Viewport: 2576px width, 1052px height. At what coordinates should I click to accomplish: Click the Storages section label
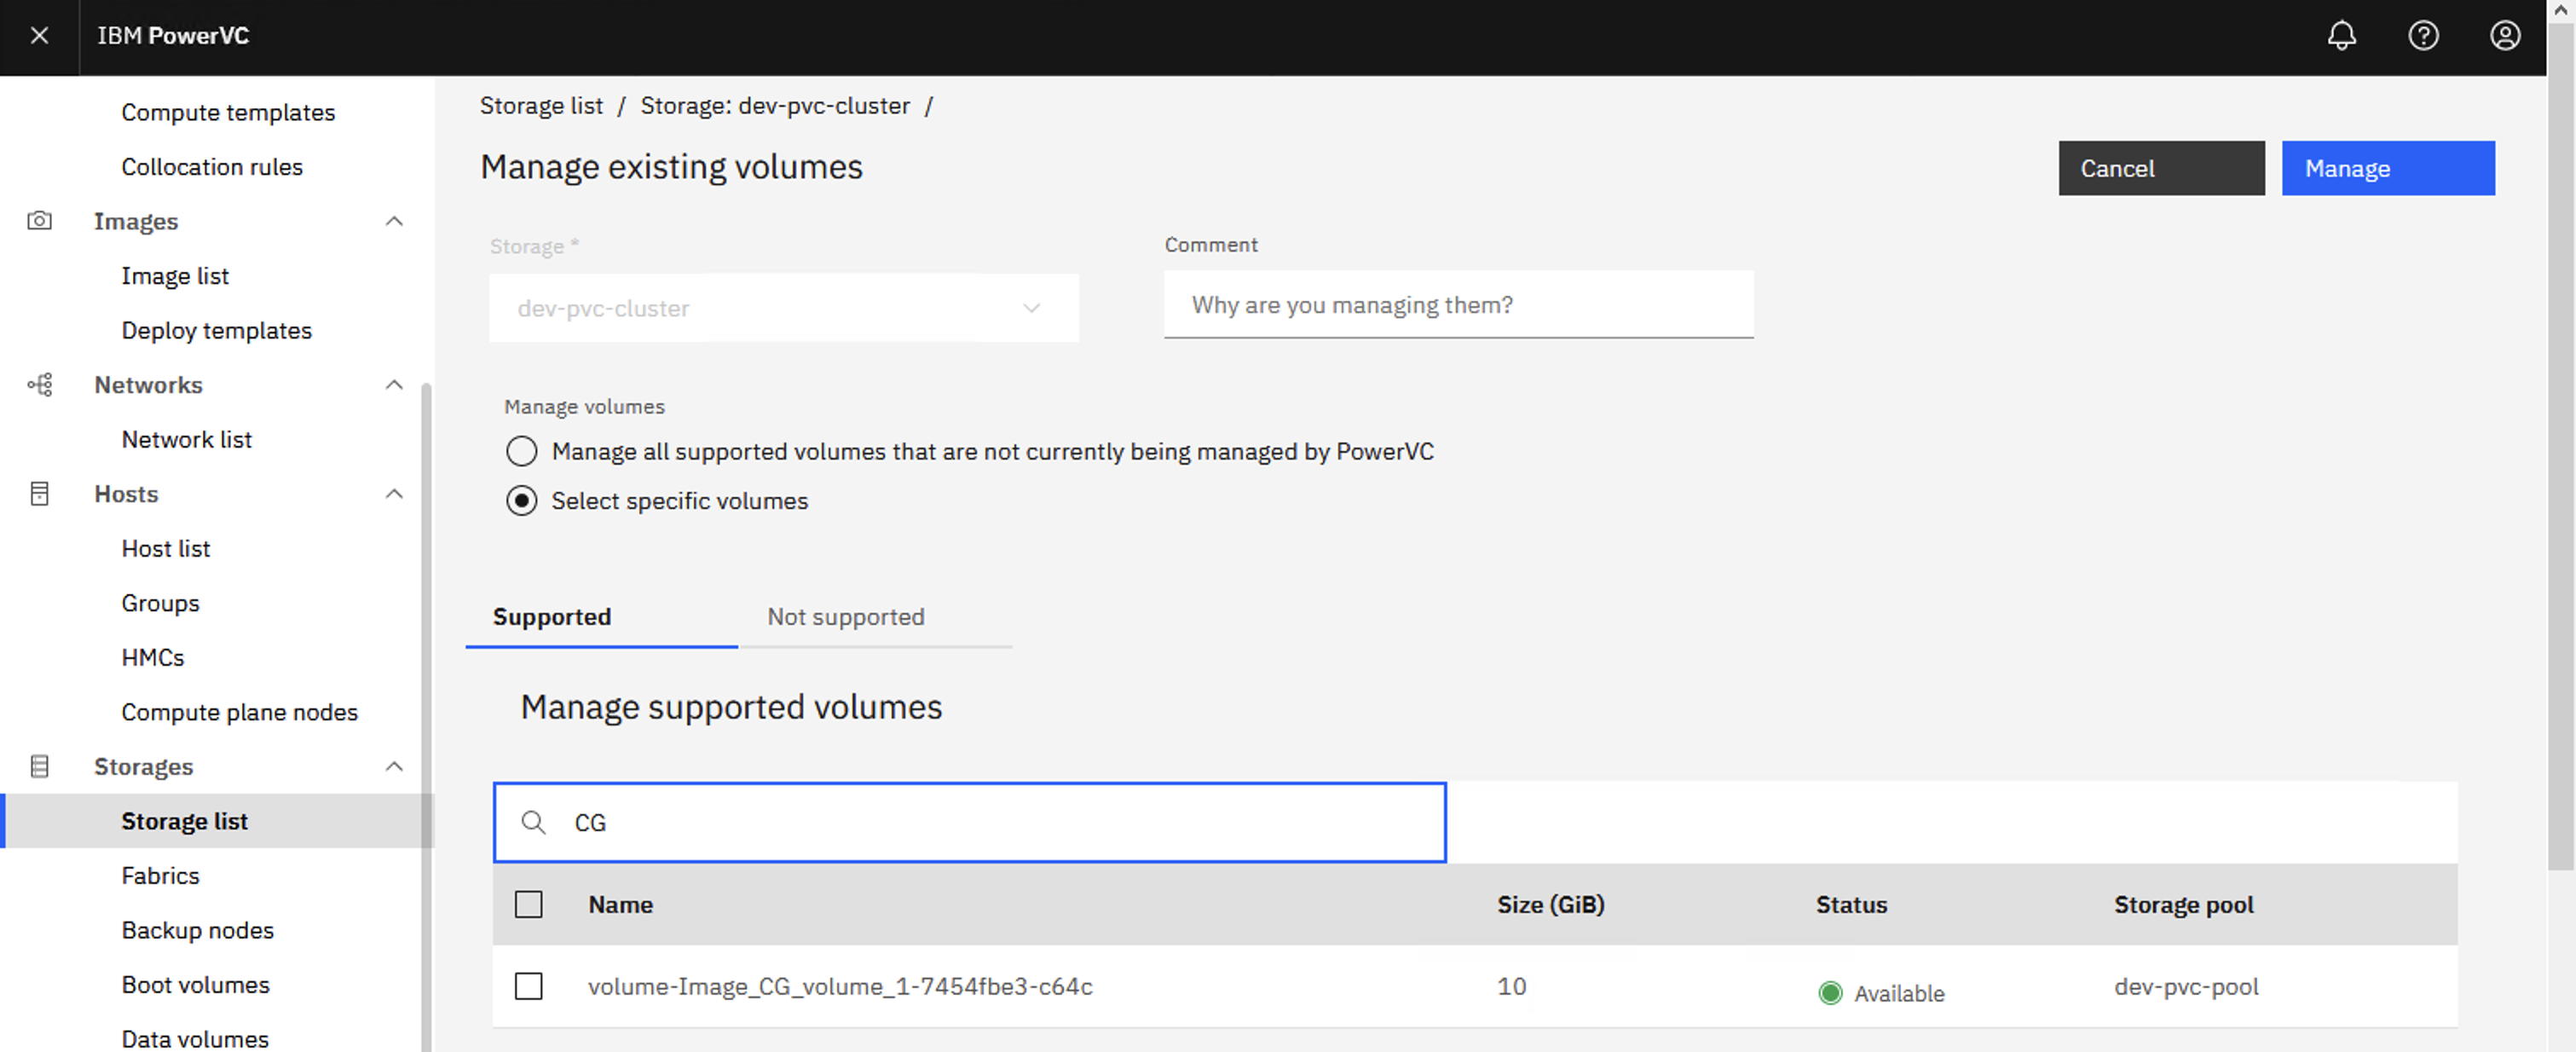point(143,767)
